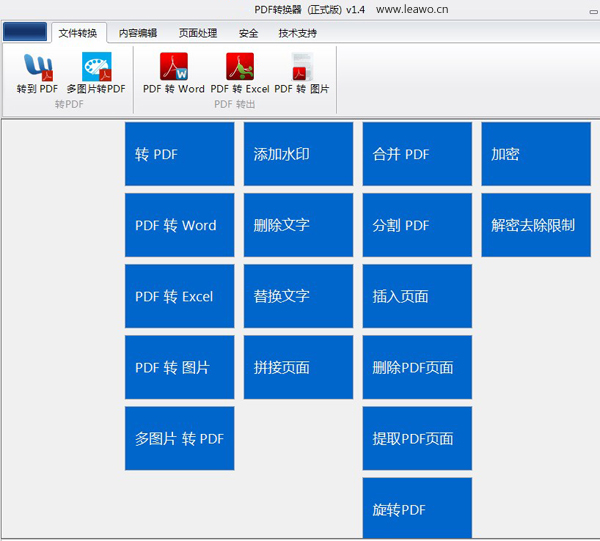Open the 添加水印 tile

pyautogui.click(x=298, y=154)
